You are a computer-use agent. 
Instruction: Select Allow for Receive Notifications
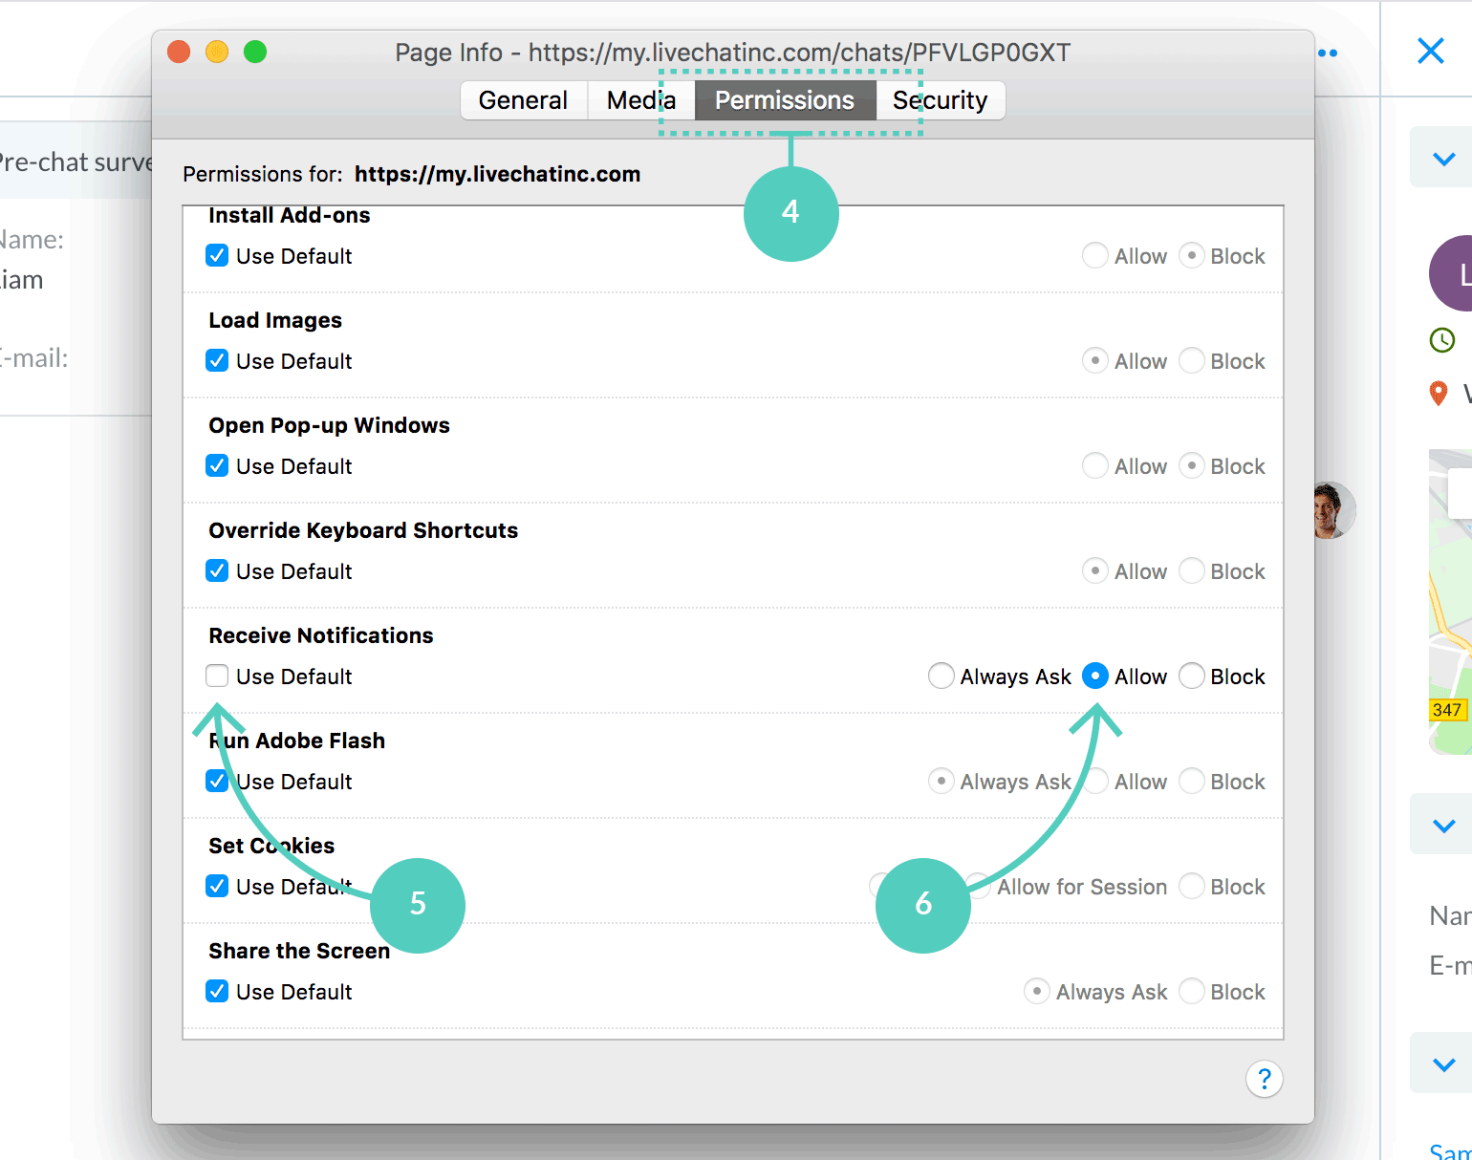click(x=1095, y=676)
